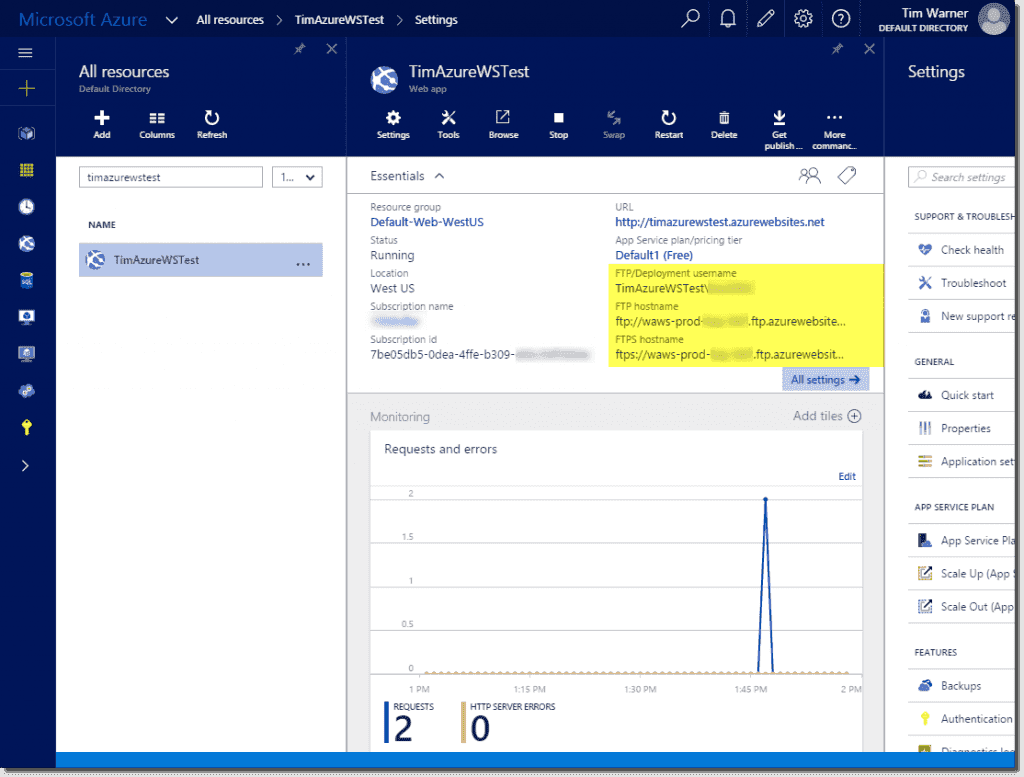Open SQL databases icon in sidebar
This screenshot has height=777, width=1024.
point(26,281)
